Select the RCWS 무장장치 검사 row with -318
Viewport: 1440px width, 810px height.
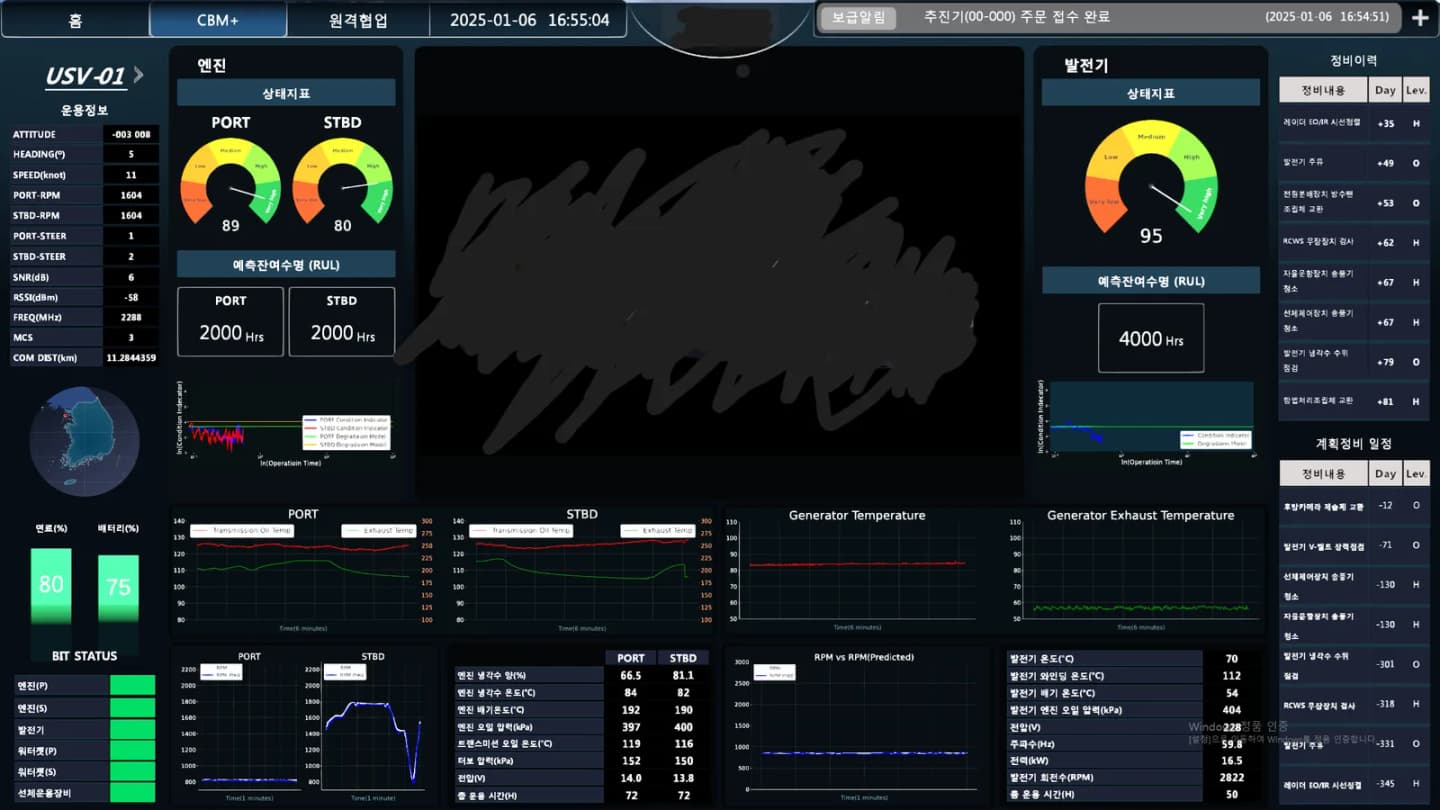[1355, 704]
